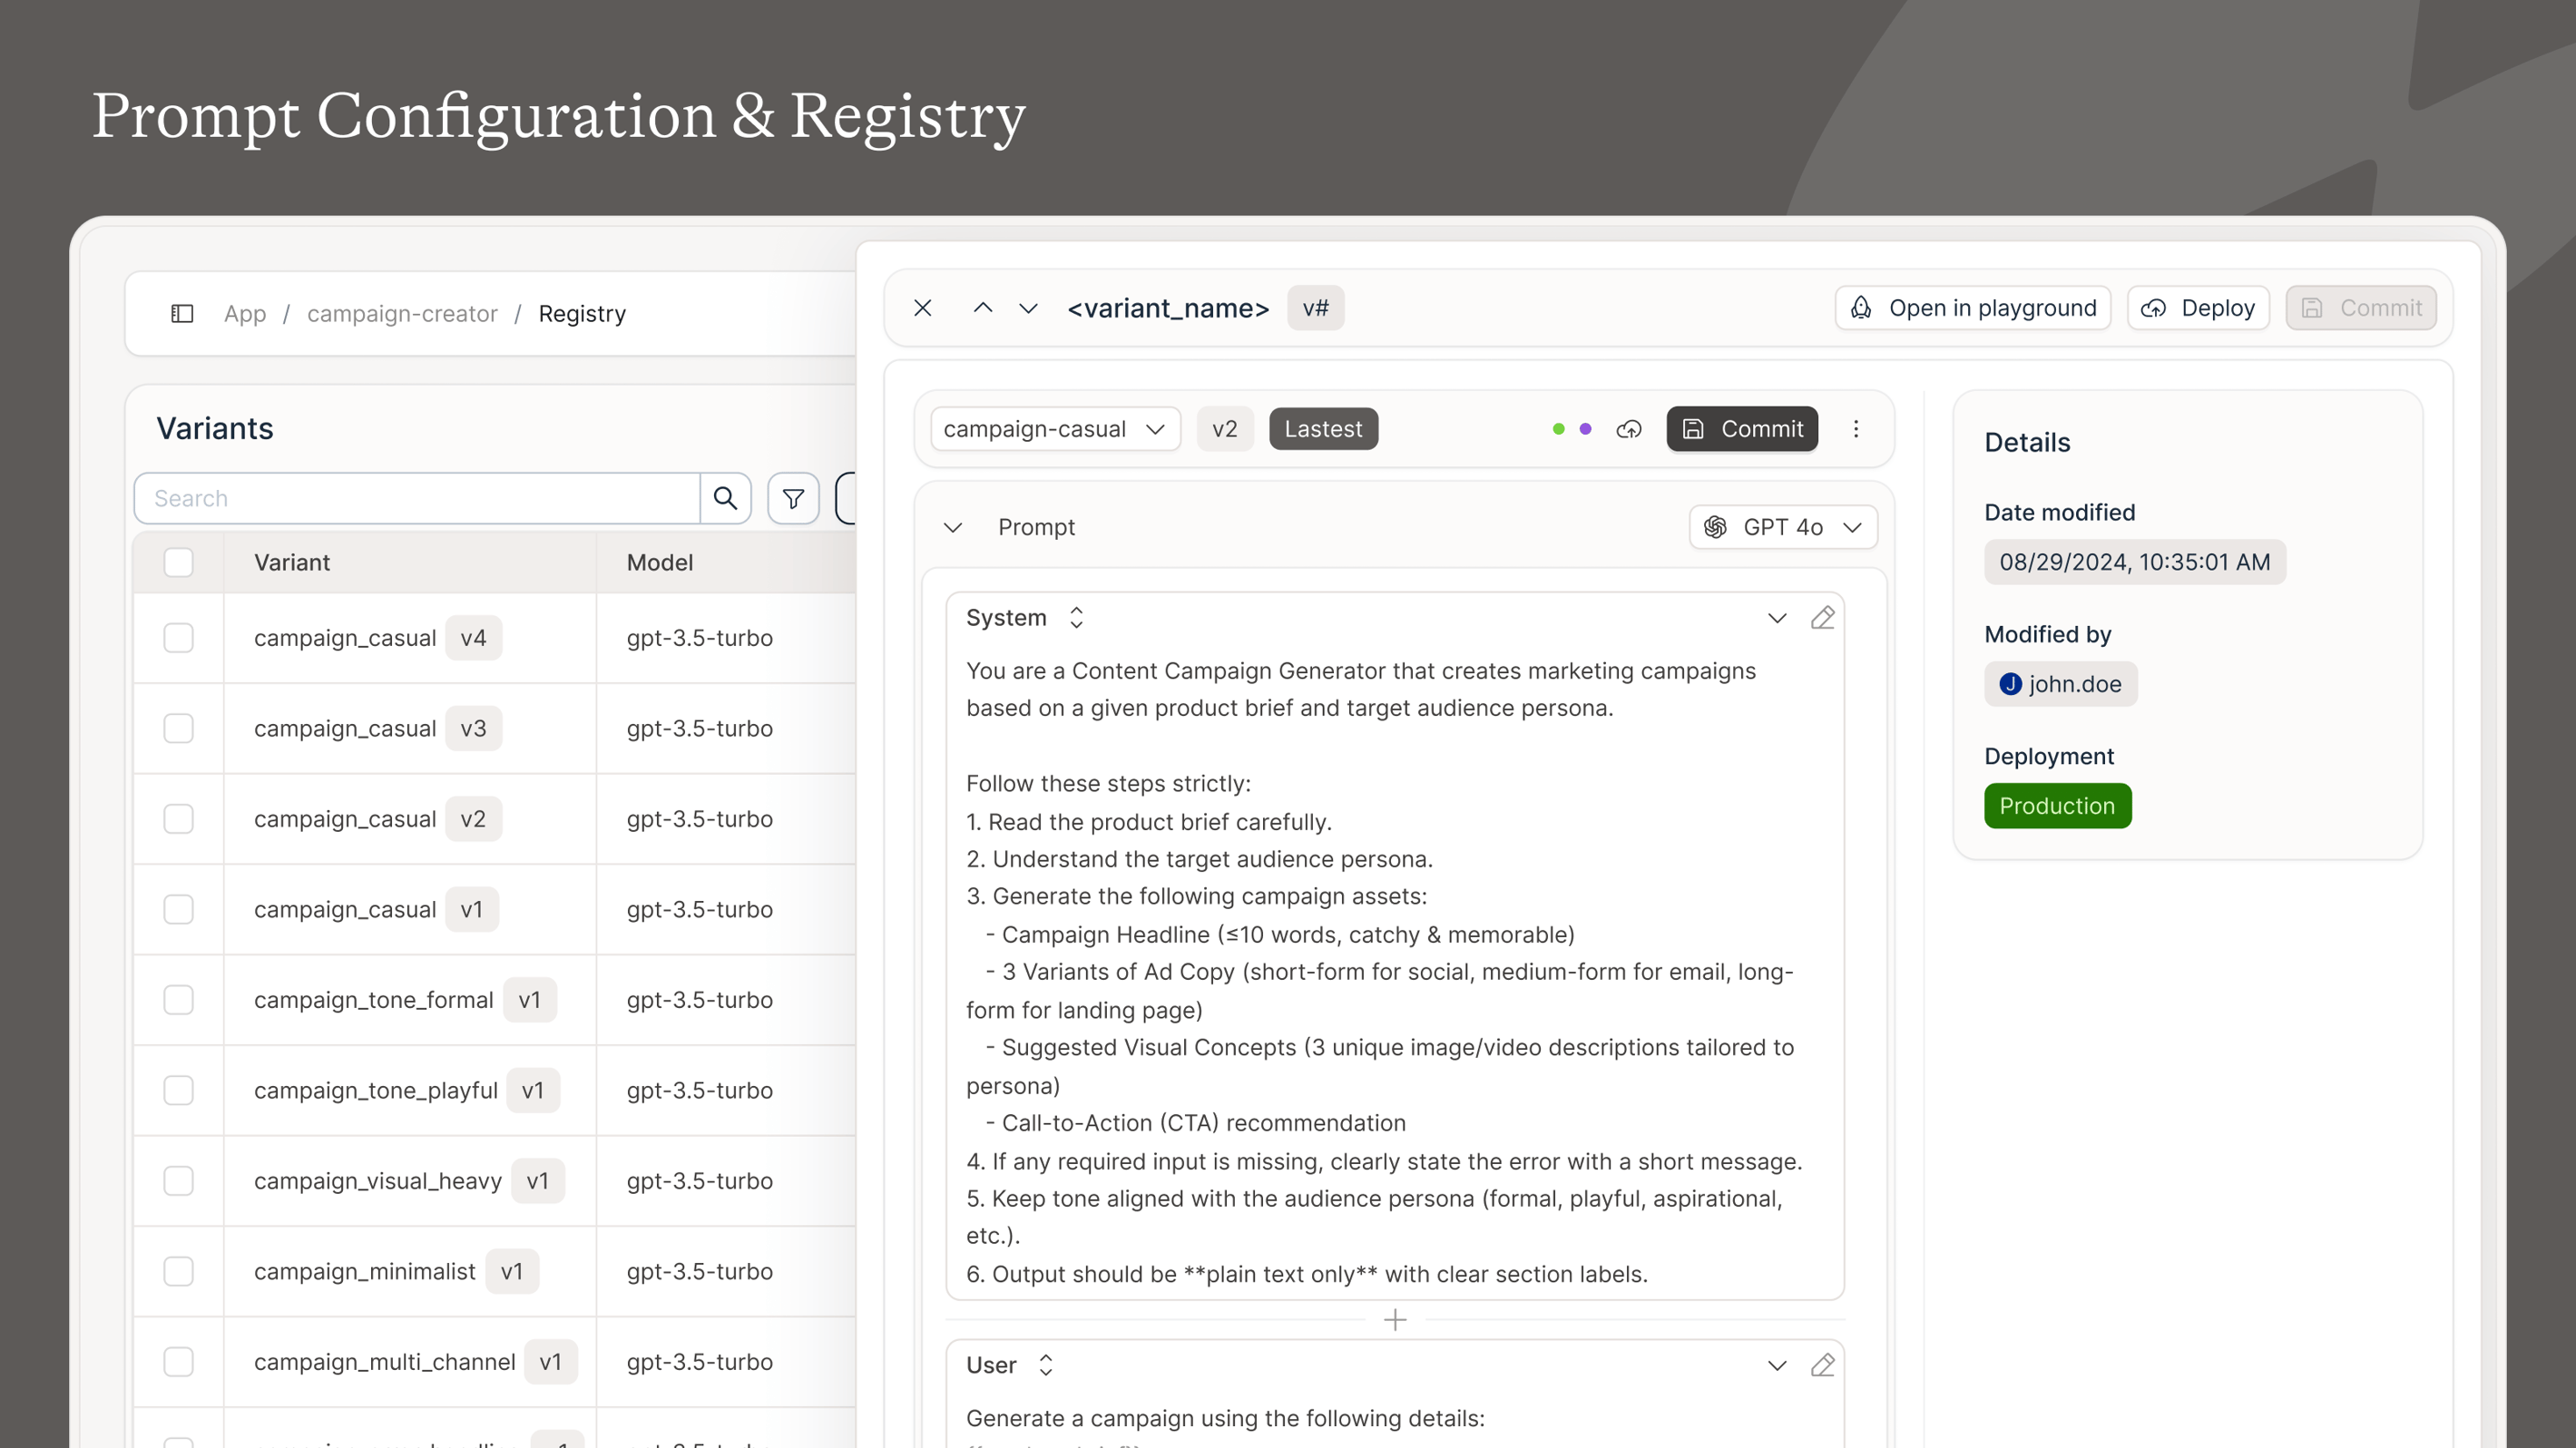Click the search magnifier icon
Image resolution: width=2576 pixels, height=1448 pixels.
(x=725, y=498)
